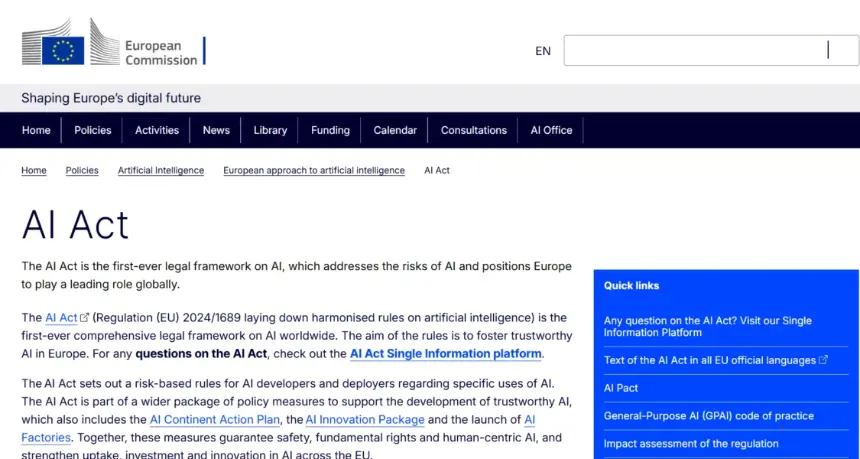Open the Calendar navigation menu item
The image size is (860, 459).
coord(395,130)
